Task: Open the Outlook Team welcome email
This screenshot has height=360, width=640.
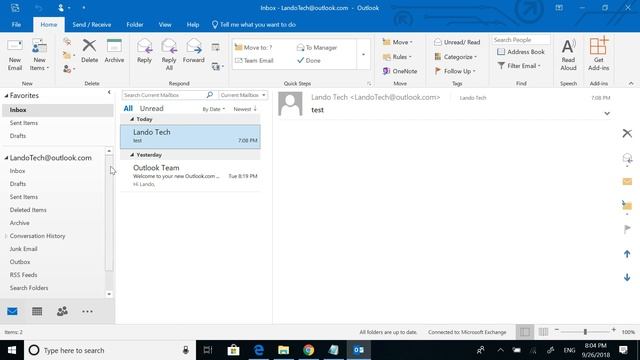Action: pos(190,176)
